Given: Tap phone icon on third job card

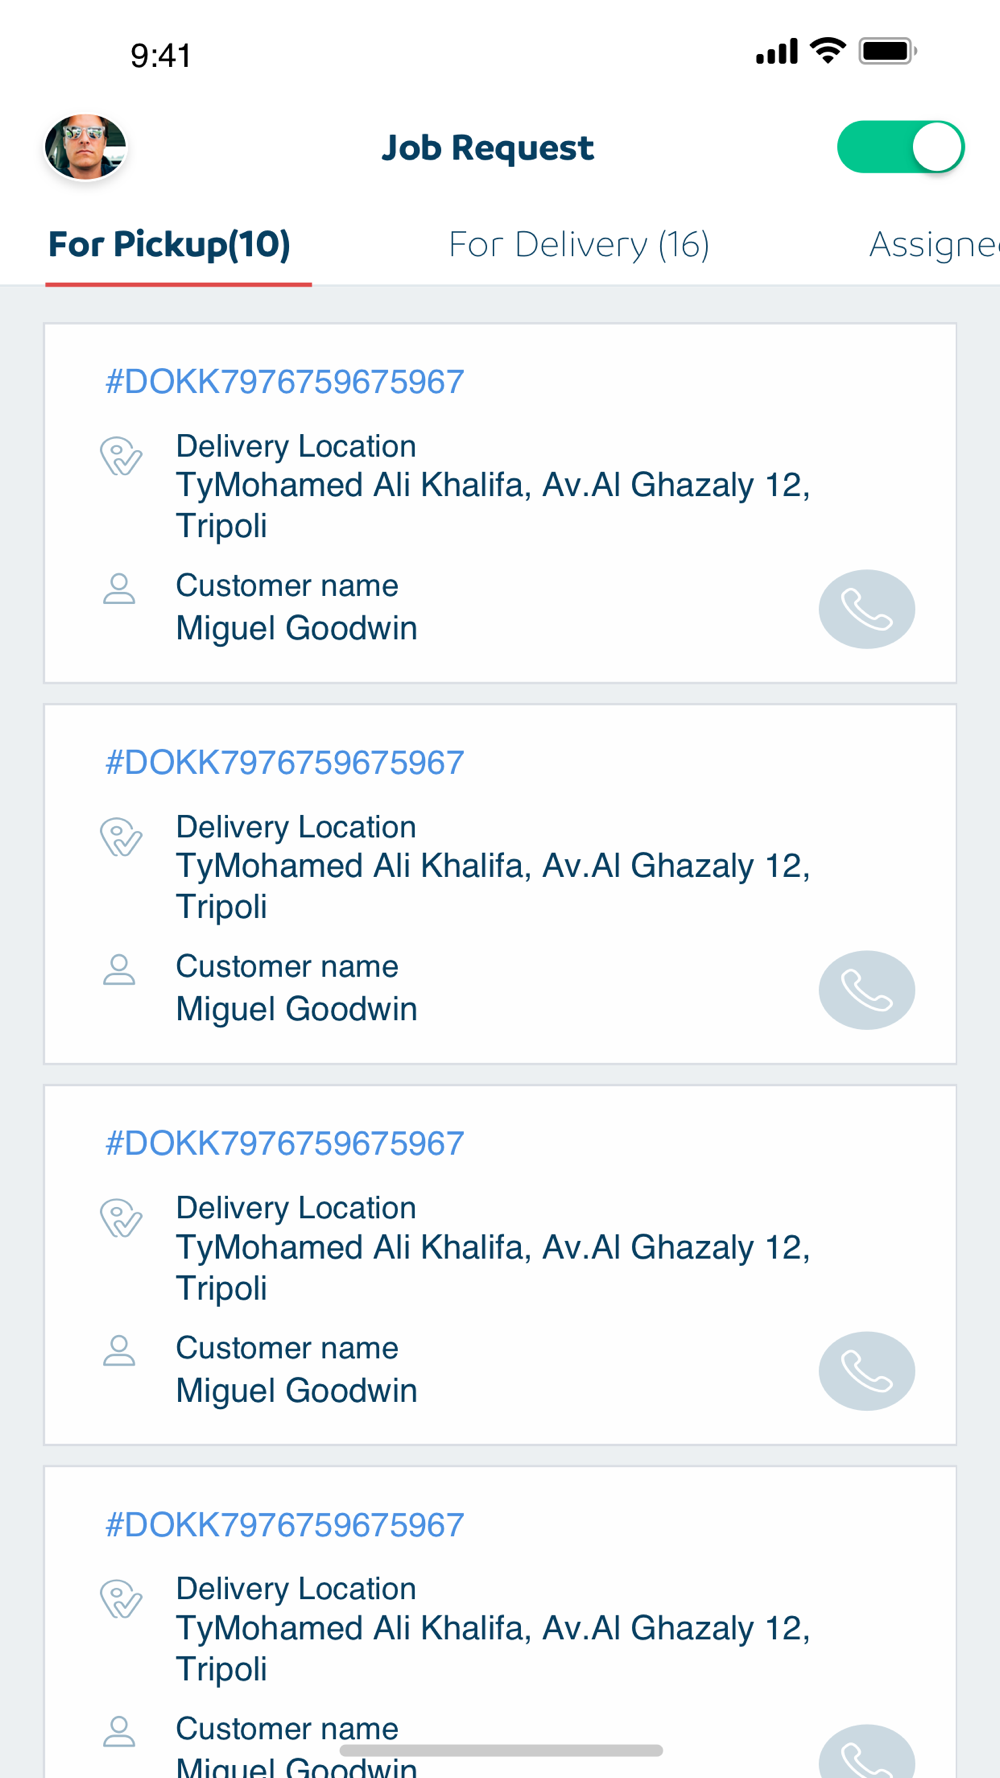Looking at the screenshot, I should (866, 1371).
